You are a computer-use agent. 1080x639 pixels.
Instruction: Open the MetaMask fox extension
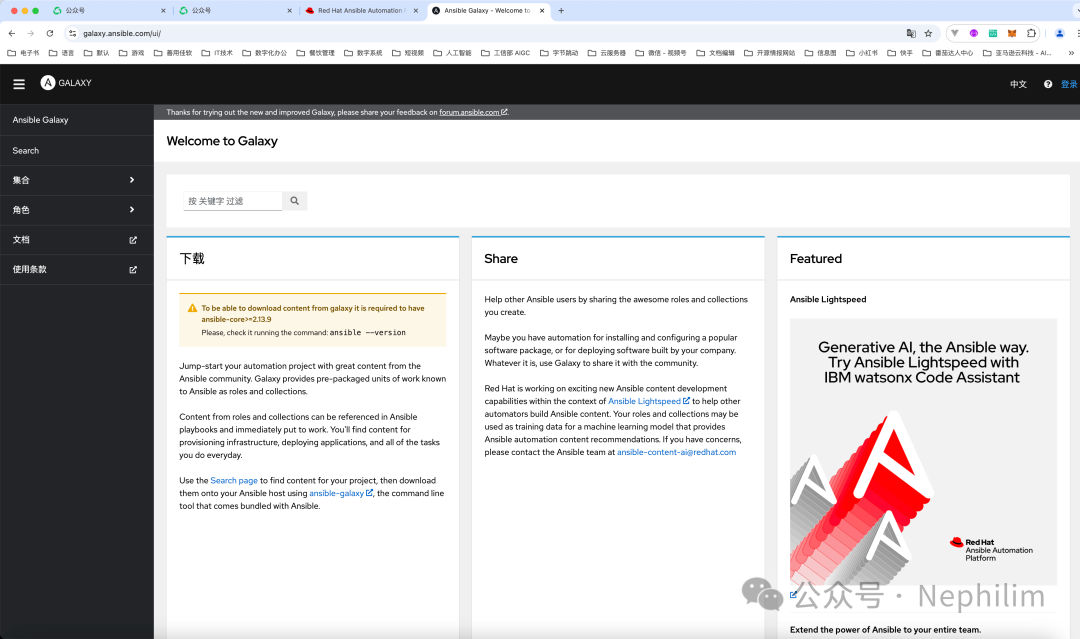[1012, 33]
